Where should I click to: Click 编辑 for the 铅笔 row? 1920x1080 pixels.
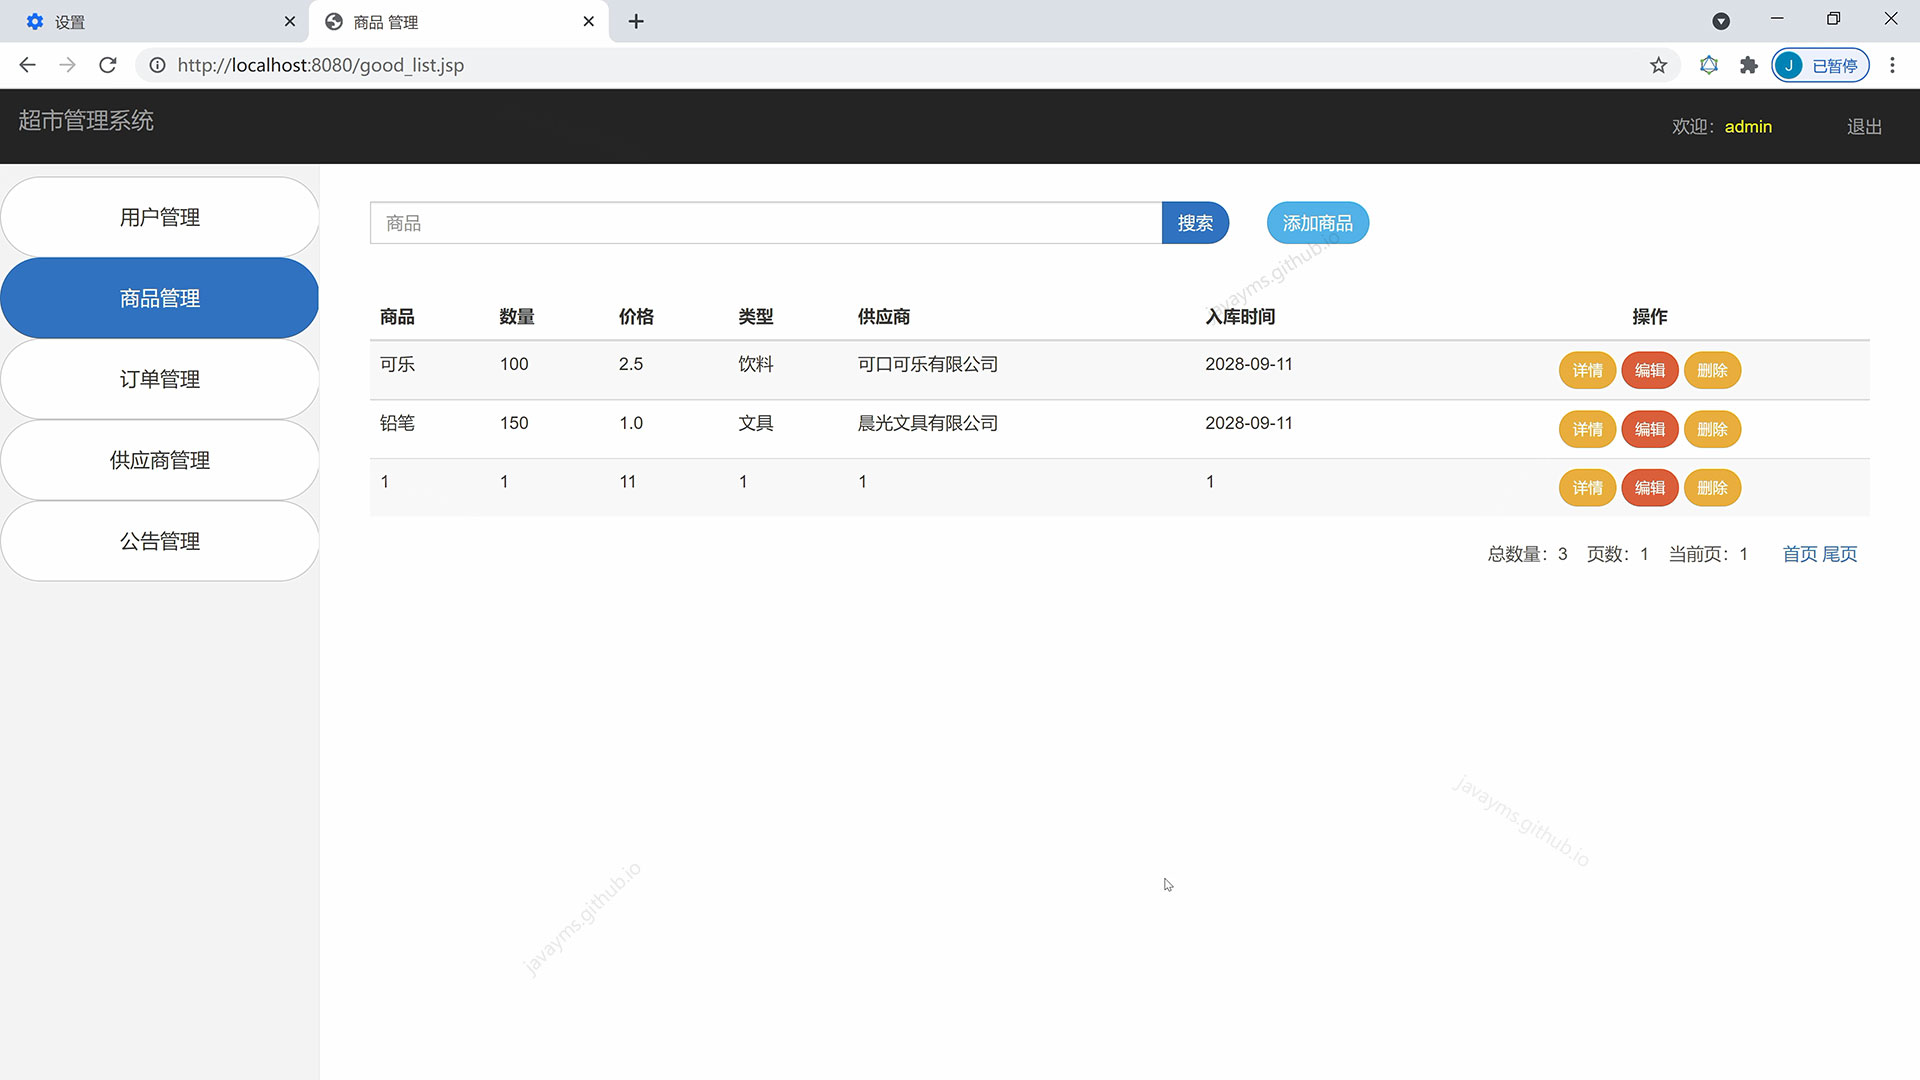pyautogui.click(x=1649, y=429)
